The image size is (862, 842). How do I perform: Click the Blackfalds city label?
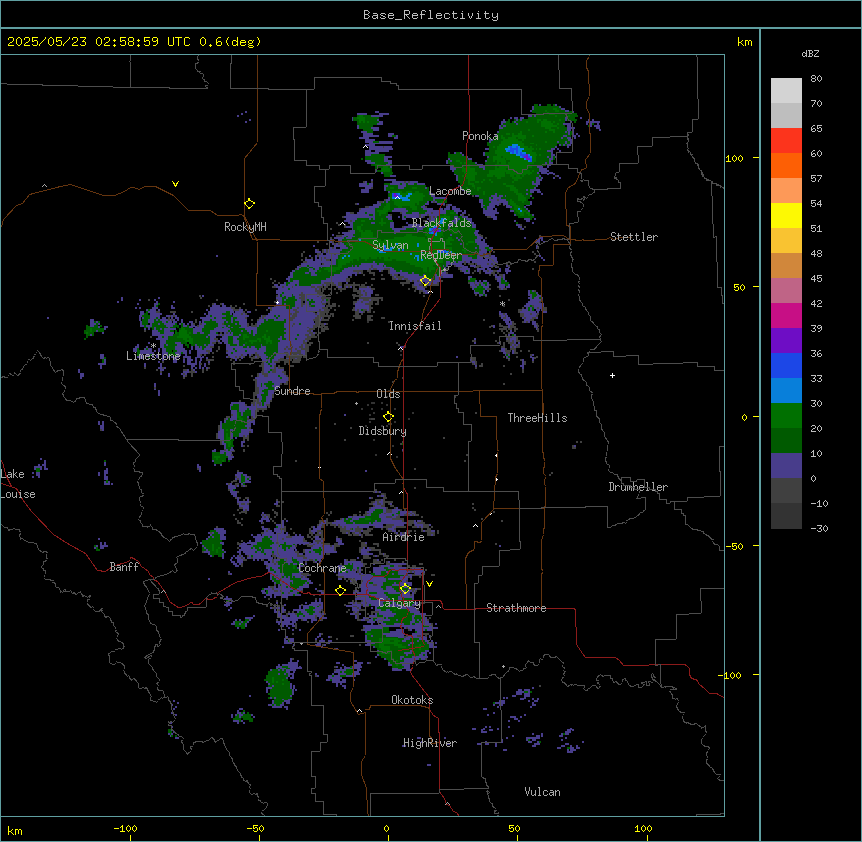coord(441,223)
